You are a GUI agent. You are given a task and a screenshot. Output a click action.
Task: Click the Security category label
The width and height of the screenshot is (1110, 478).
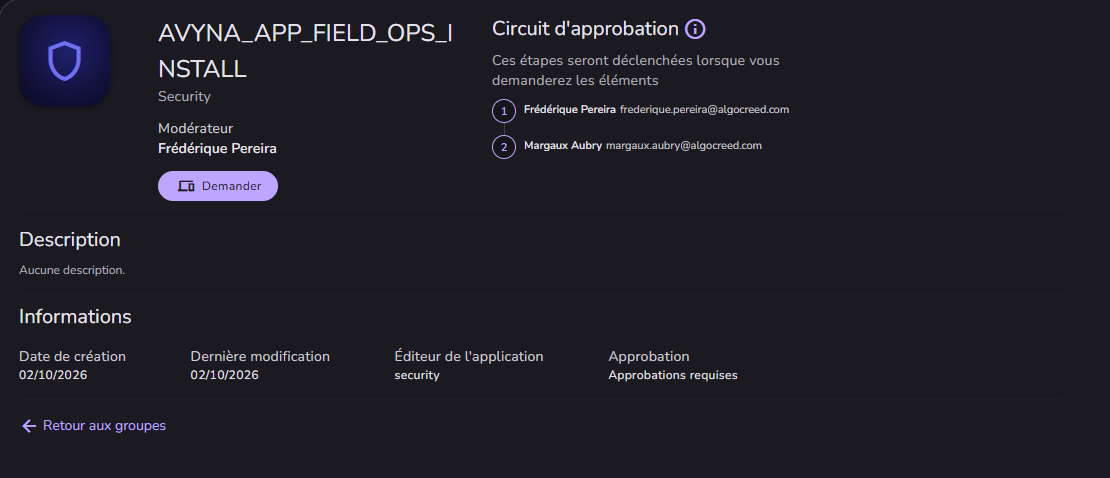tap(184, 96)
